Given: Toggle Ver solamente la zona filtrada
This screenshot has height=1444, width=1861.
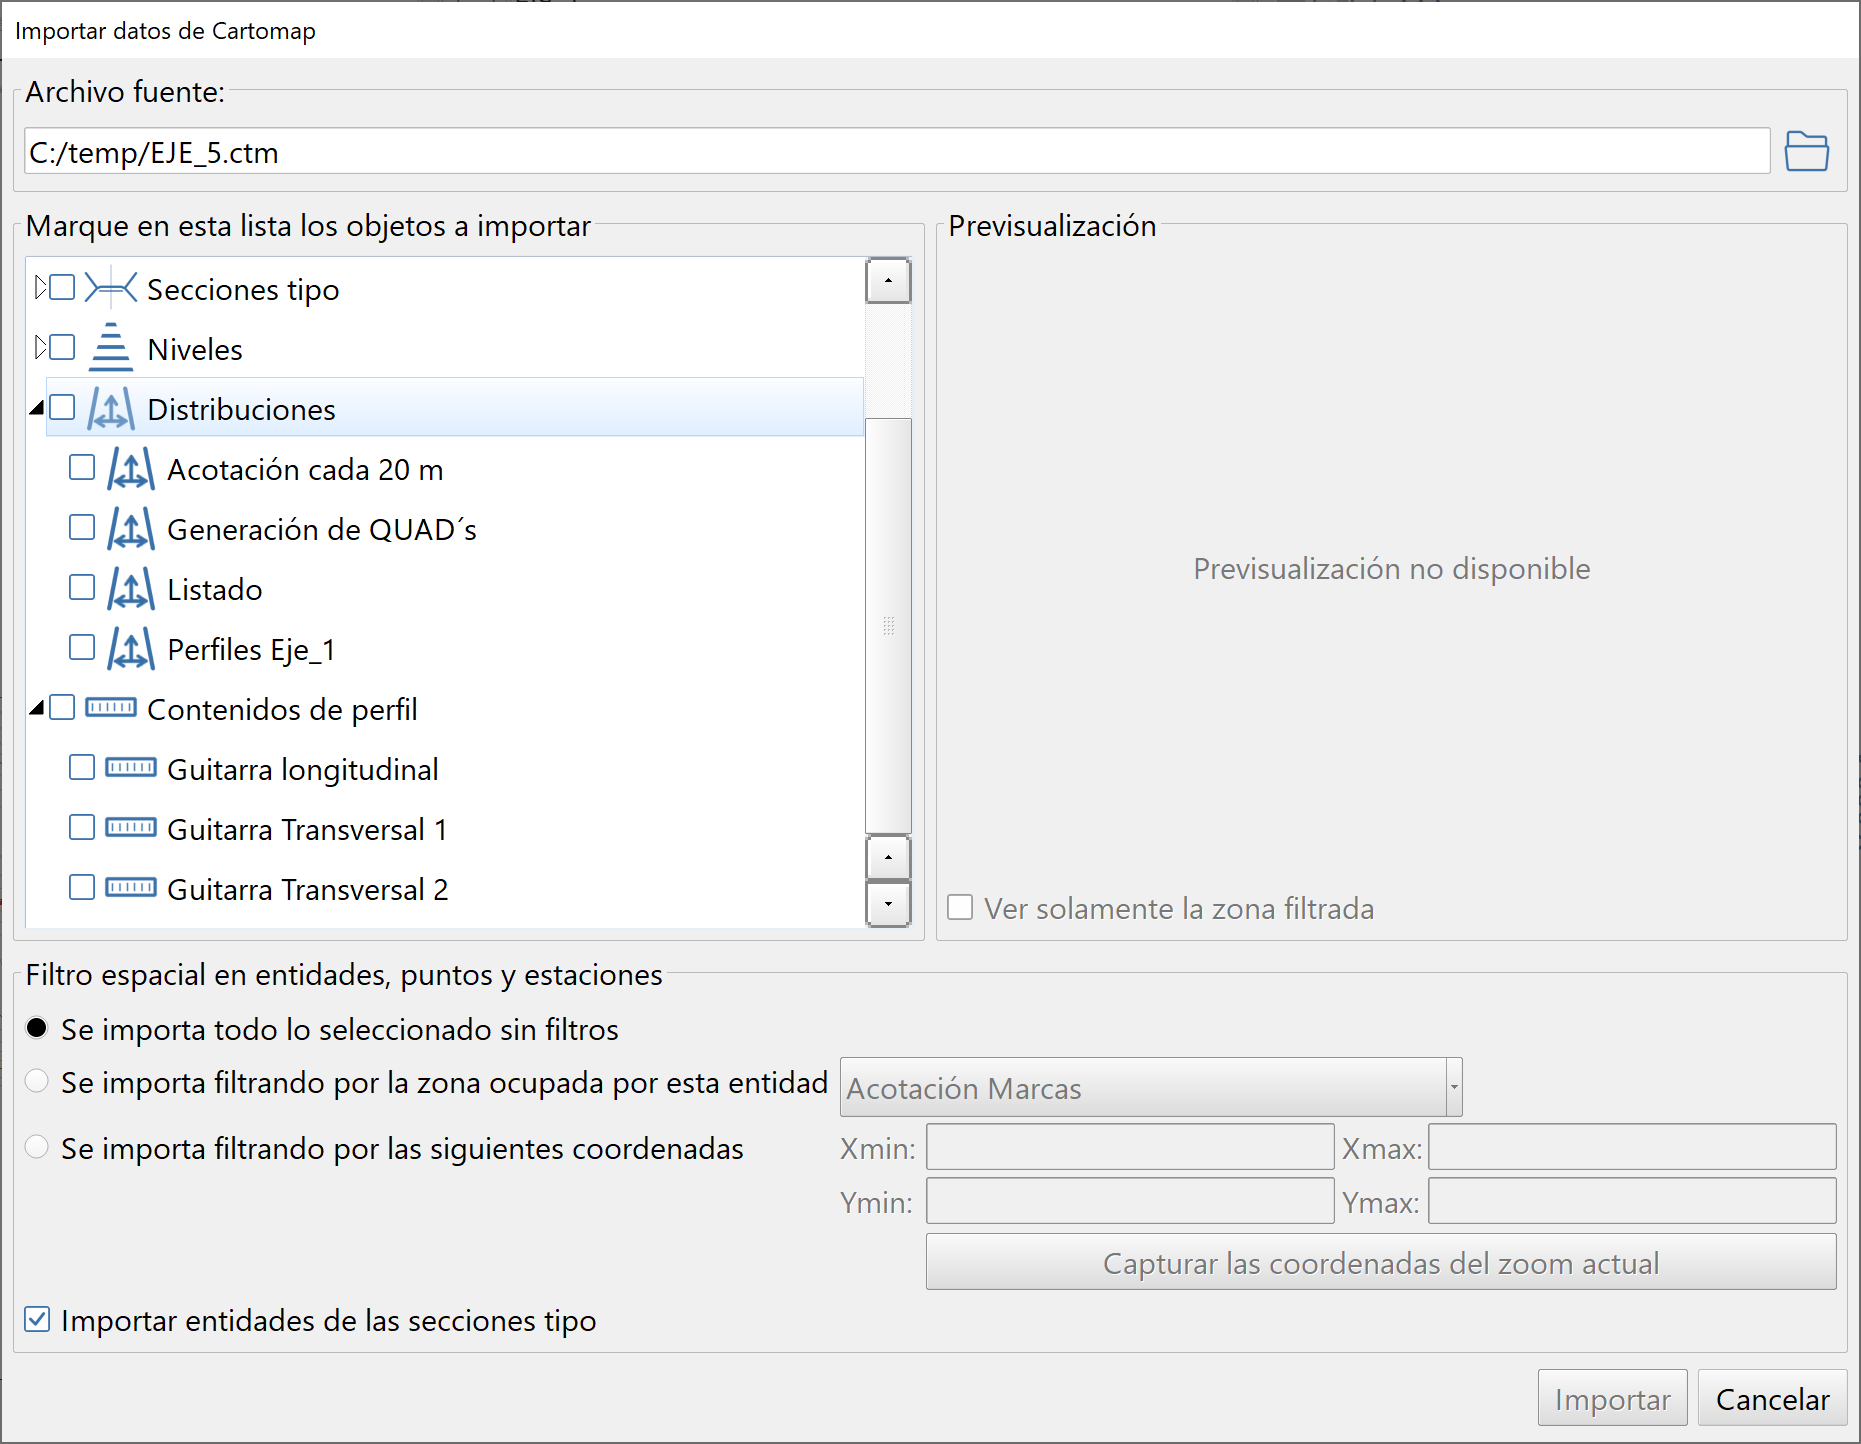Looking at the screenshot, I should (x=960, y=908).
